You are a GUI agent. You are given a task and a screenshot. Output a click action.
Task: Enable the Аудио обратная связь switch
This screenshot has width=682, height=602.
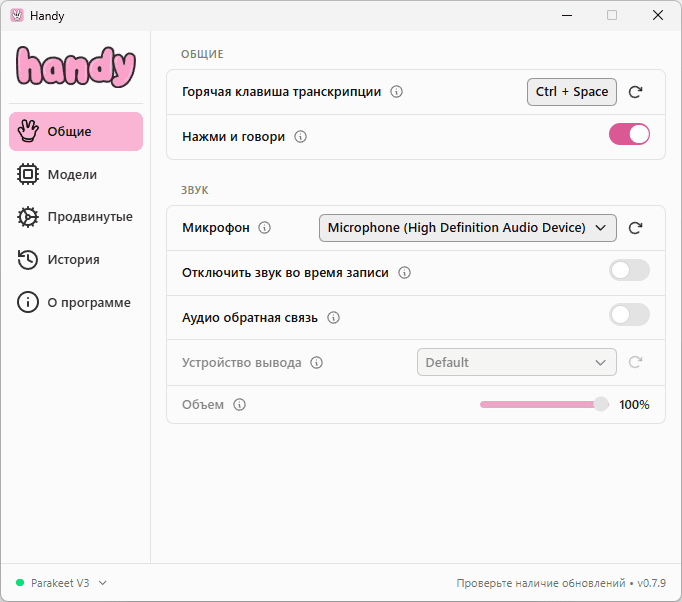pos(629,315)
